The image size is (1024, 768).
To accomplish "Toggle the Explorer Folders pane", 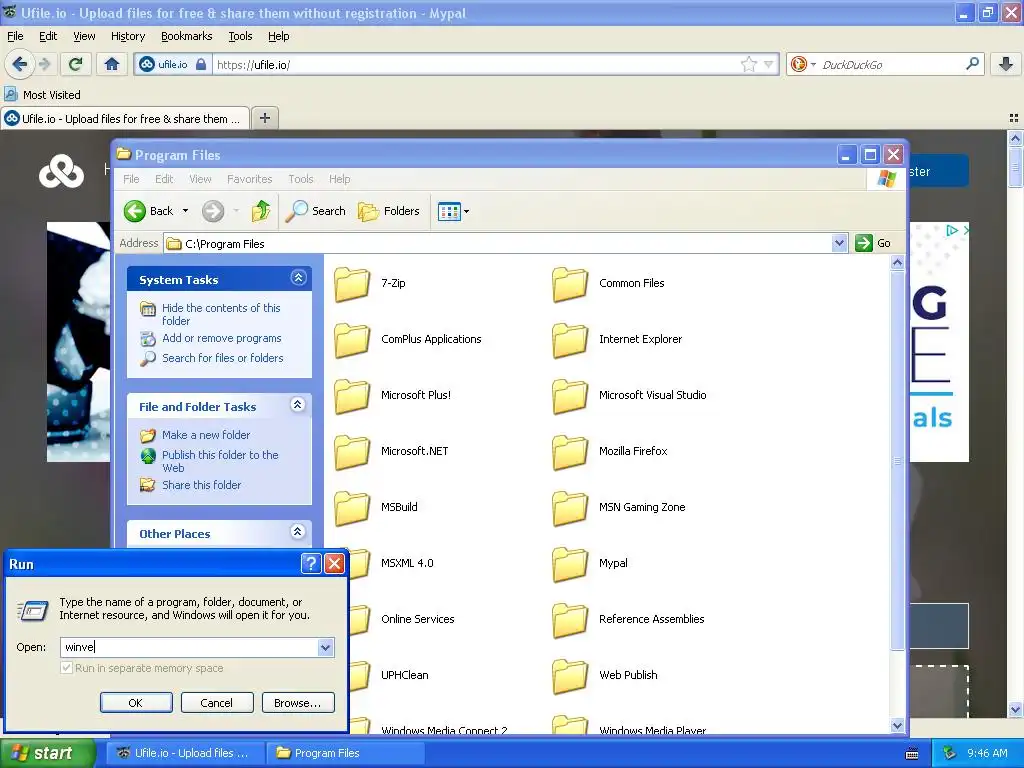I will 389,211.
